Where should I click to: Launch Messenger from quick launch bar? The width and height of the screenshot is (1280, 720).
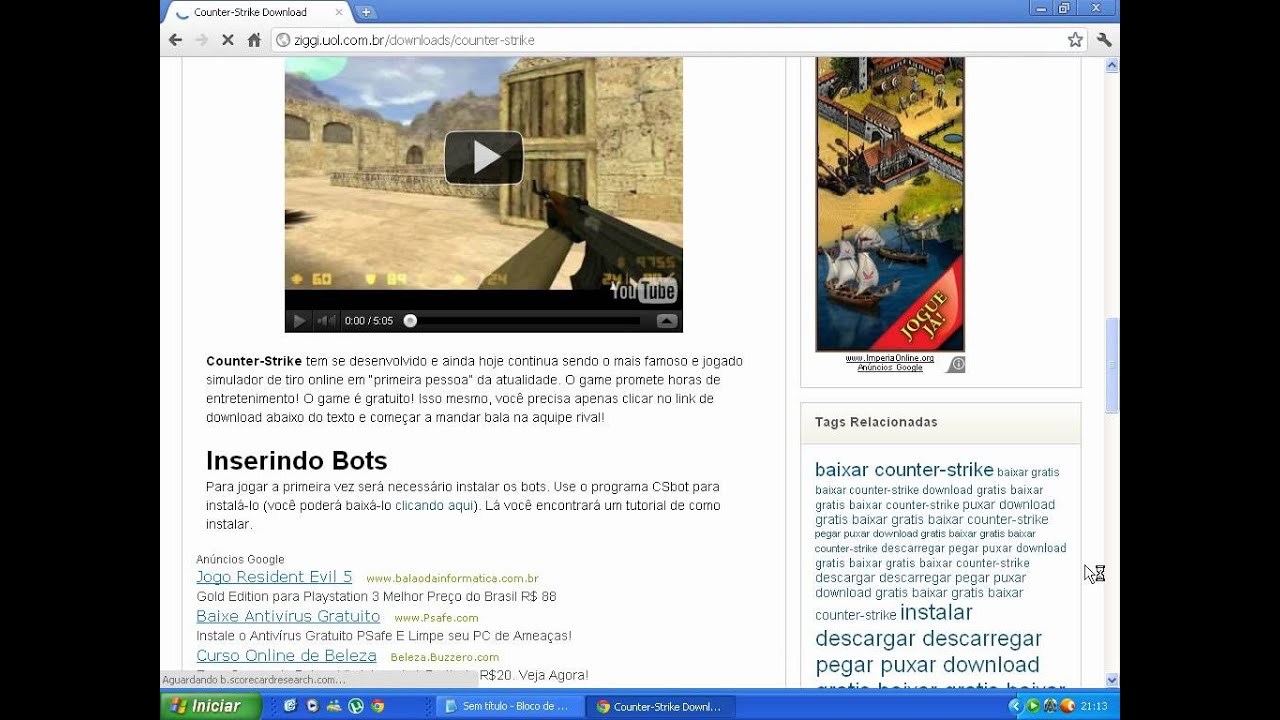334,706
